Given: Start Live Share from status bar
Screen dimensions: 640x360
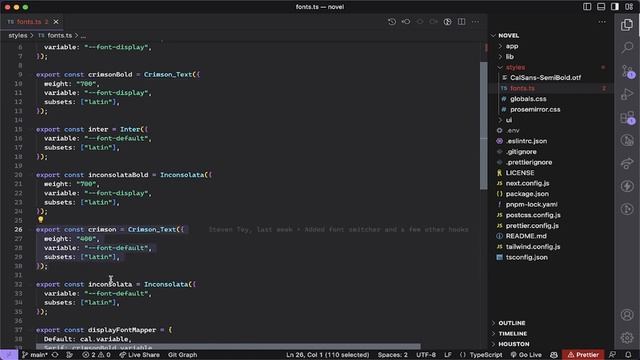Looking at the screenshot, I should (x=139, y=355).
